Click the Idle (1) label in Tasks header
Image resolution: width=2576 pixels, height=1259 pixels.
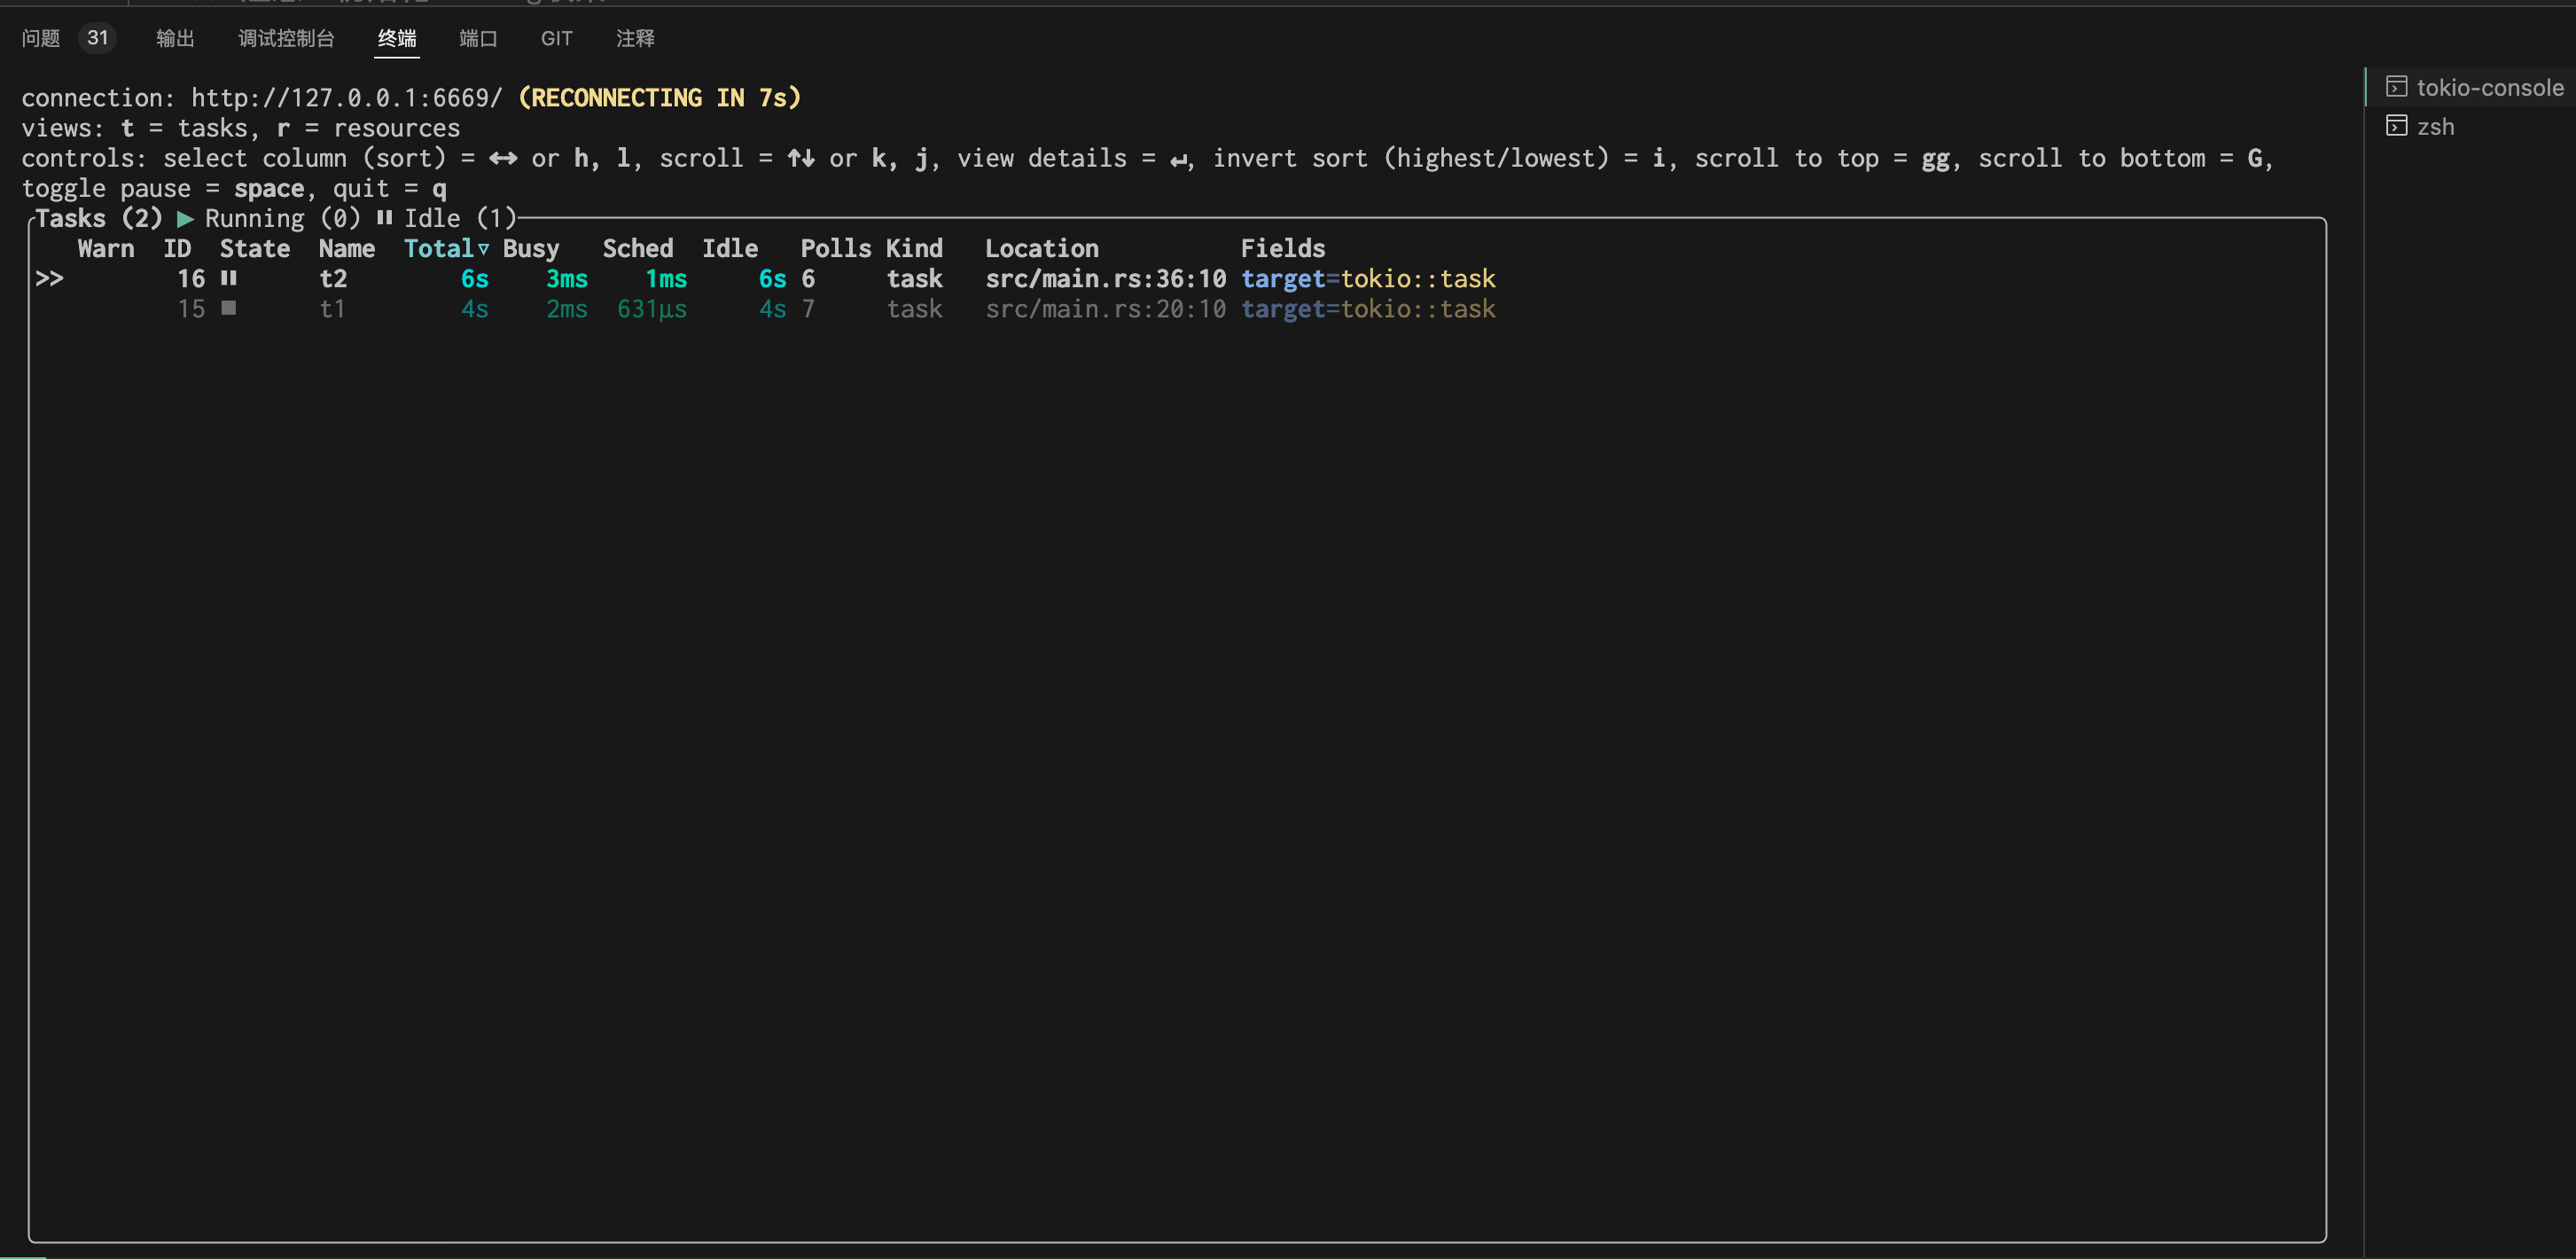point(460,219)
